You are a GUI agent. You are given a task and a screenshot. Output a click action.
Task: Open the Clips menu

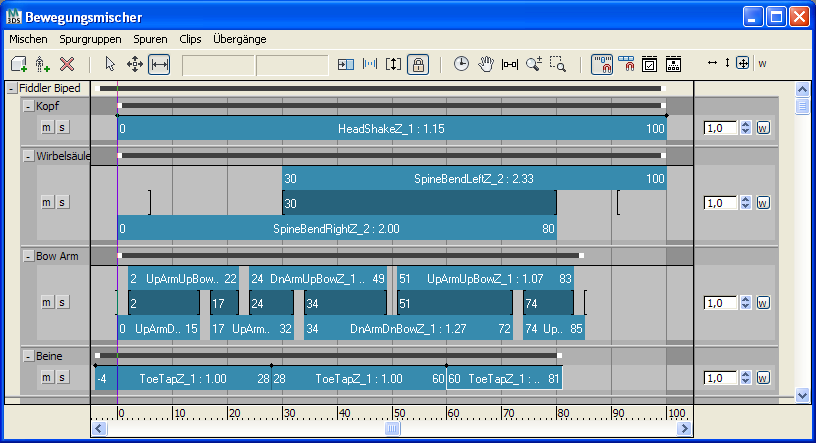coord(190,39)
